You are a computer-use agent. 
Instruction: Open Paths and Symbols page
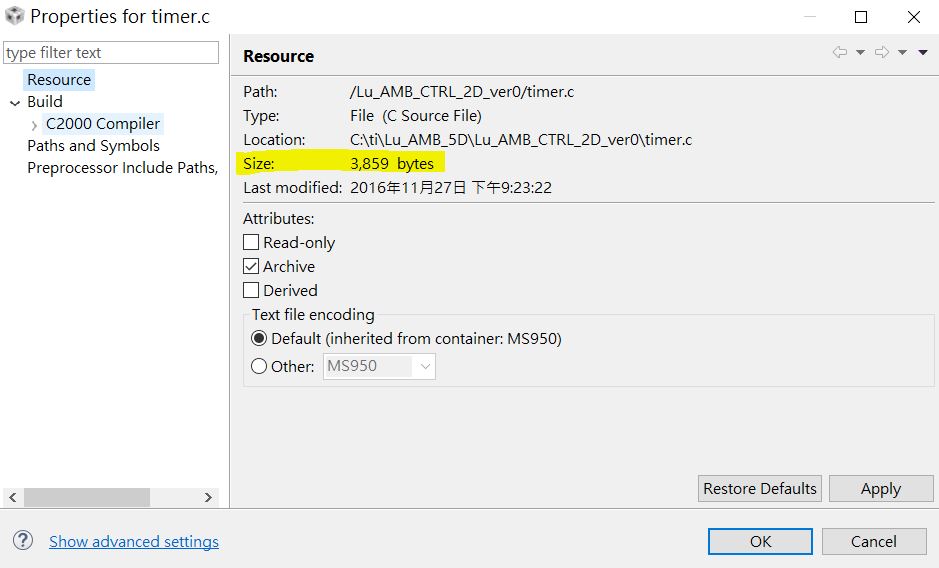93,146
